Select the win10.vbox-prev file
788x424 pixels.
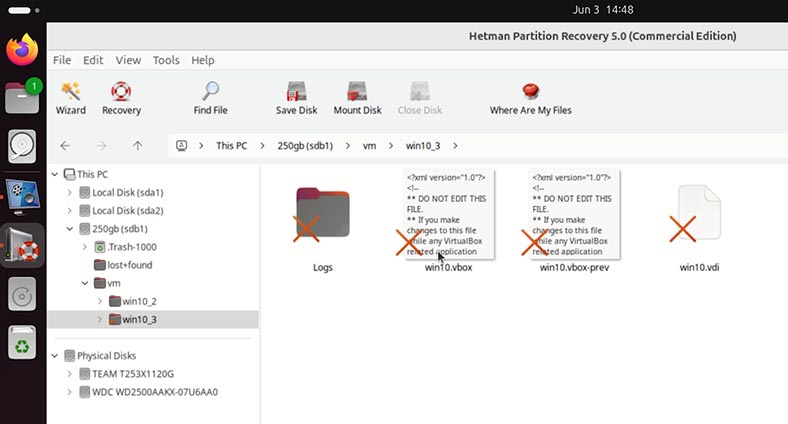pos(574,222)
